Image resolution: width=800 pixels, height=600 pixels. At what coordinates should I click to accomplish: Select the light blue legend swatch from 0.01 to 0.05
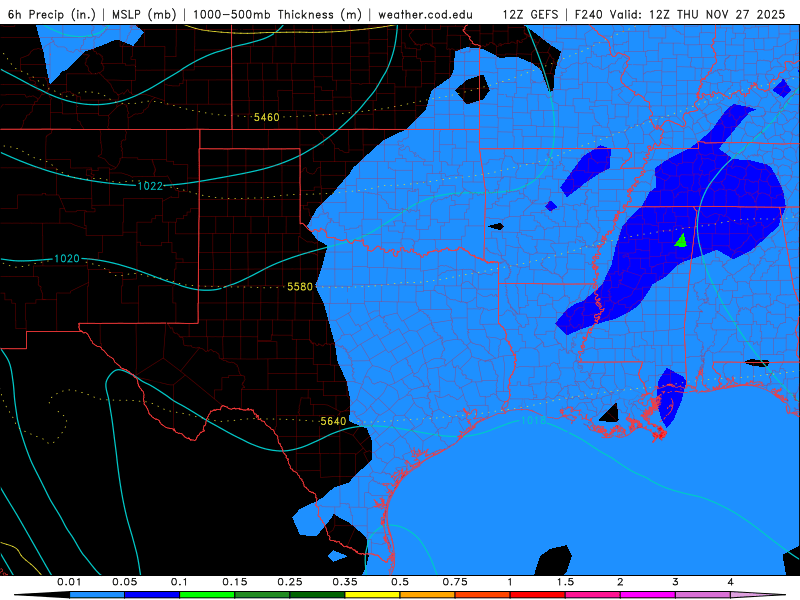(x=97, y=595)
